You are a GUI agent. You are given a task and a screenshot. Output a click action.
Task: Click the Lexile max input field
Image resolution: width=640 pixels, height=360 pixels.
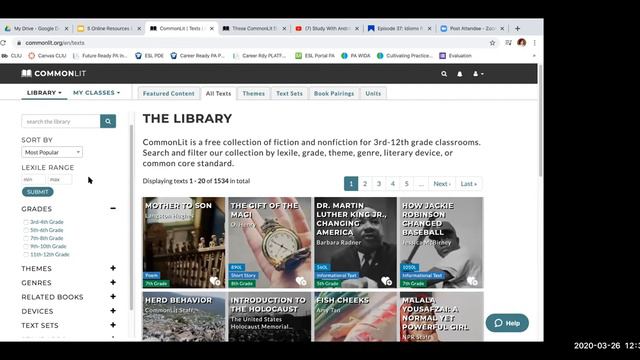point(60,179)
